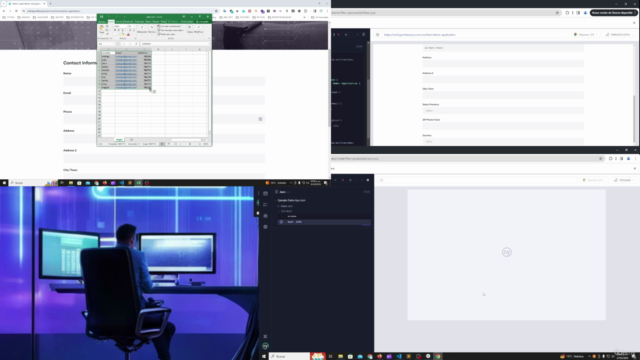Click City/Town field in top Cypress preview

tap(503, 95)
